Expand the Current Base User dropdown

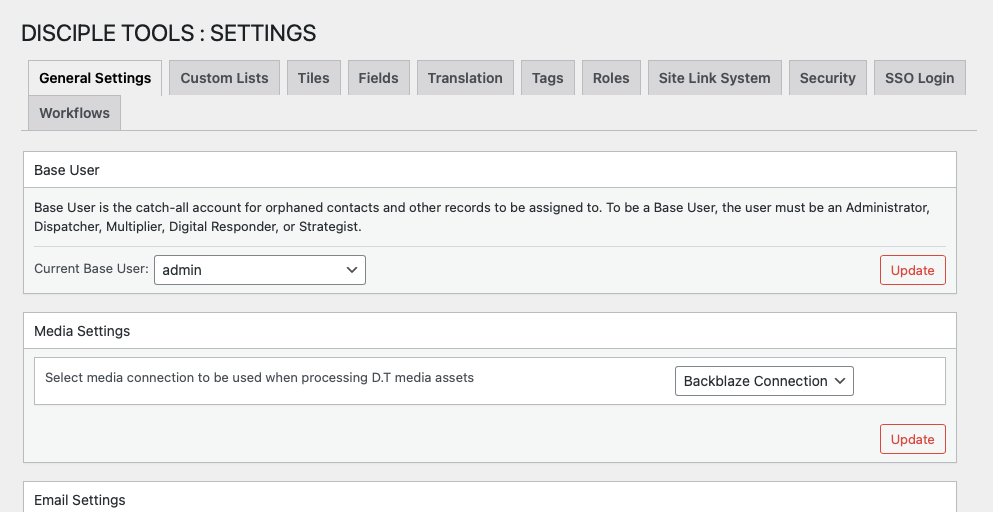tap(260, 270)
